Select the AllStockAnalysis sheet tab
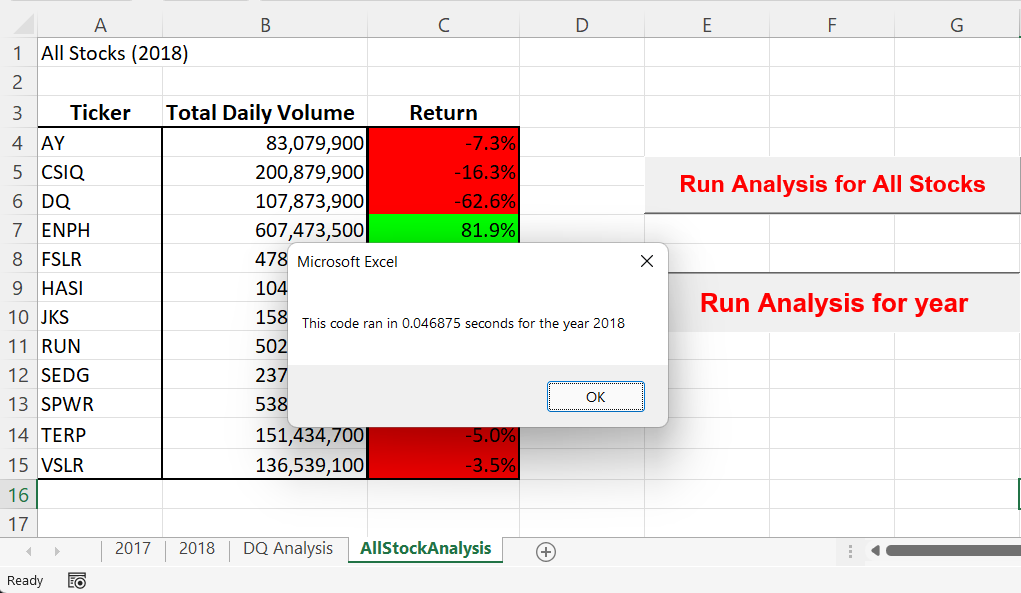Viewport: 1021px width, 593px height. pos(425,549)
